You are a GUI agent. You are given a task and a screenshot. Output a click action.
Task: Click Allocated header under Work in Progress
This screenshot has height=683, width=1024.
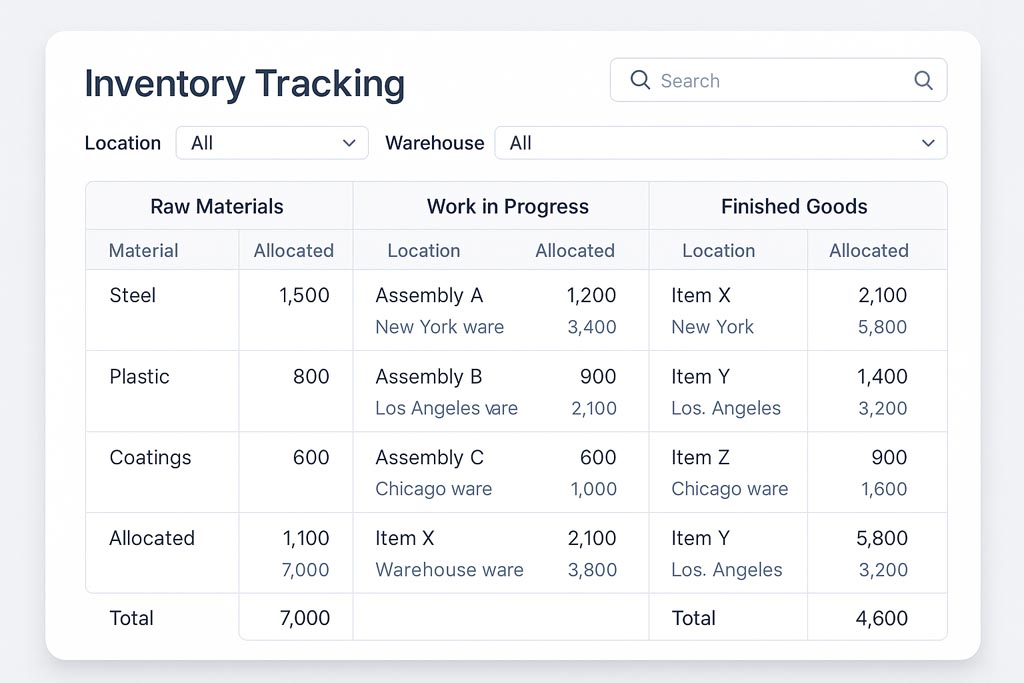click(x=575, y=251)
